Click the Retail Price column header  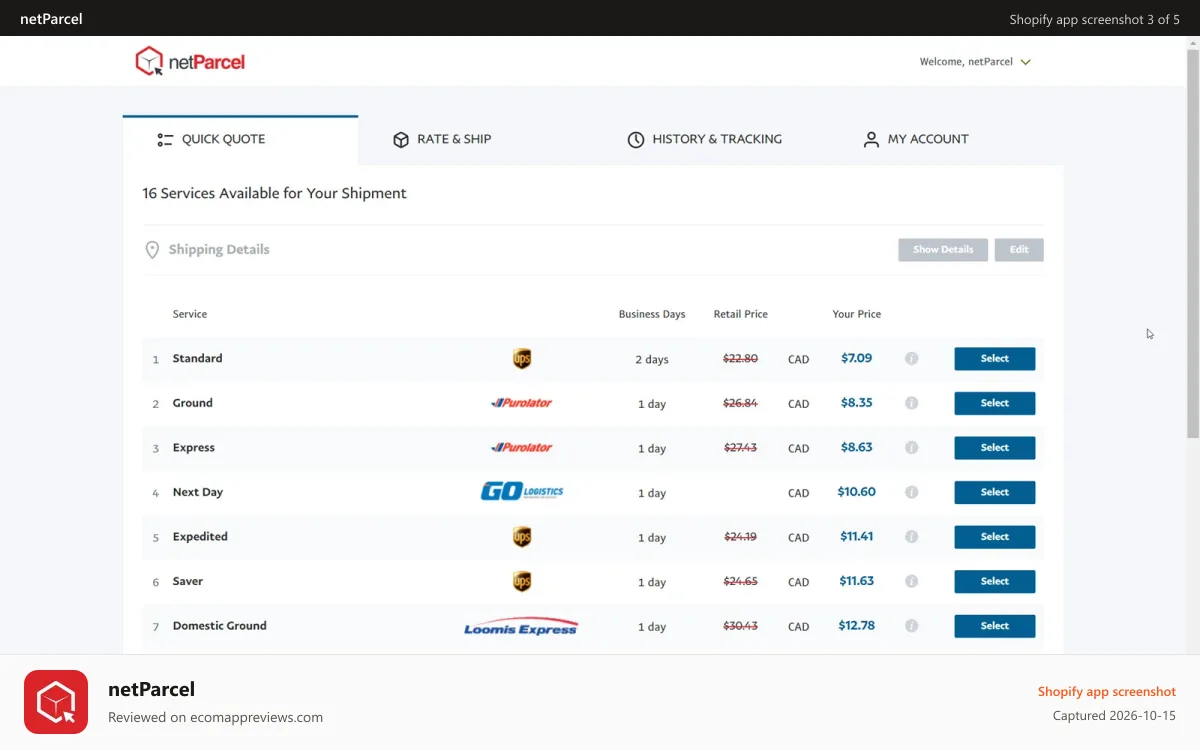(741, 314)
